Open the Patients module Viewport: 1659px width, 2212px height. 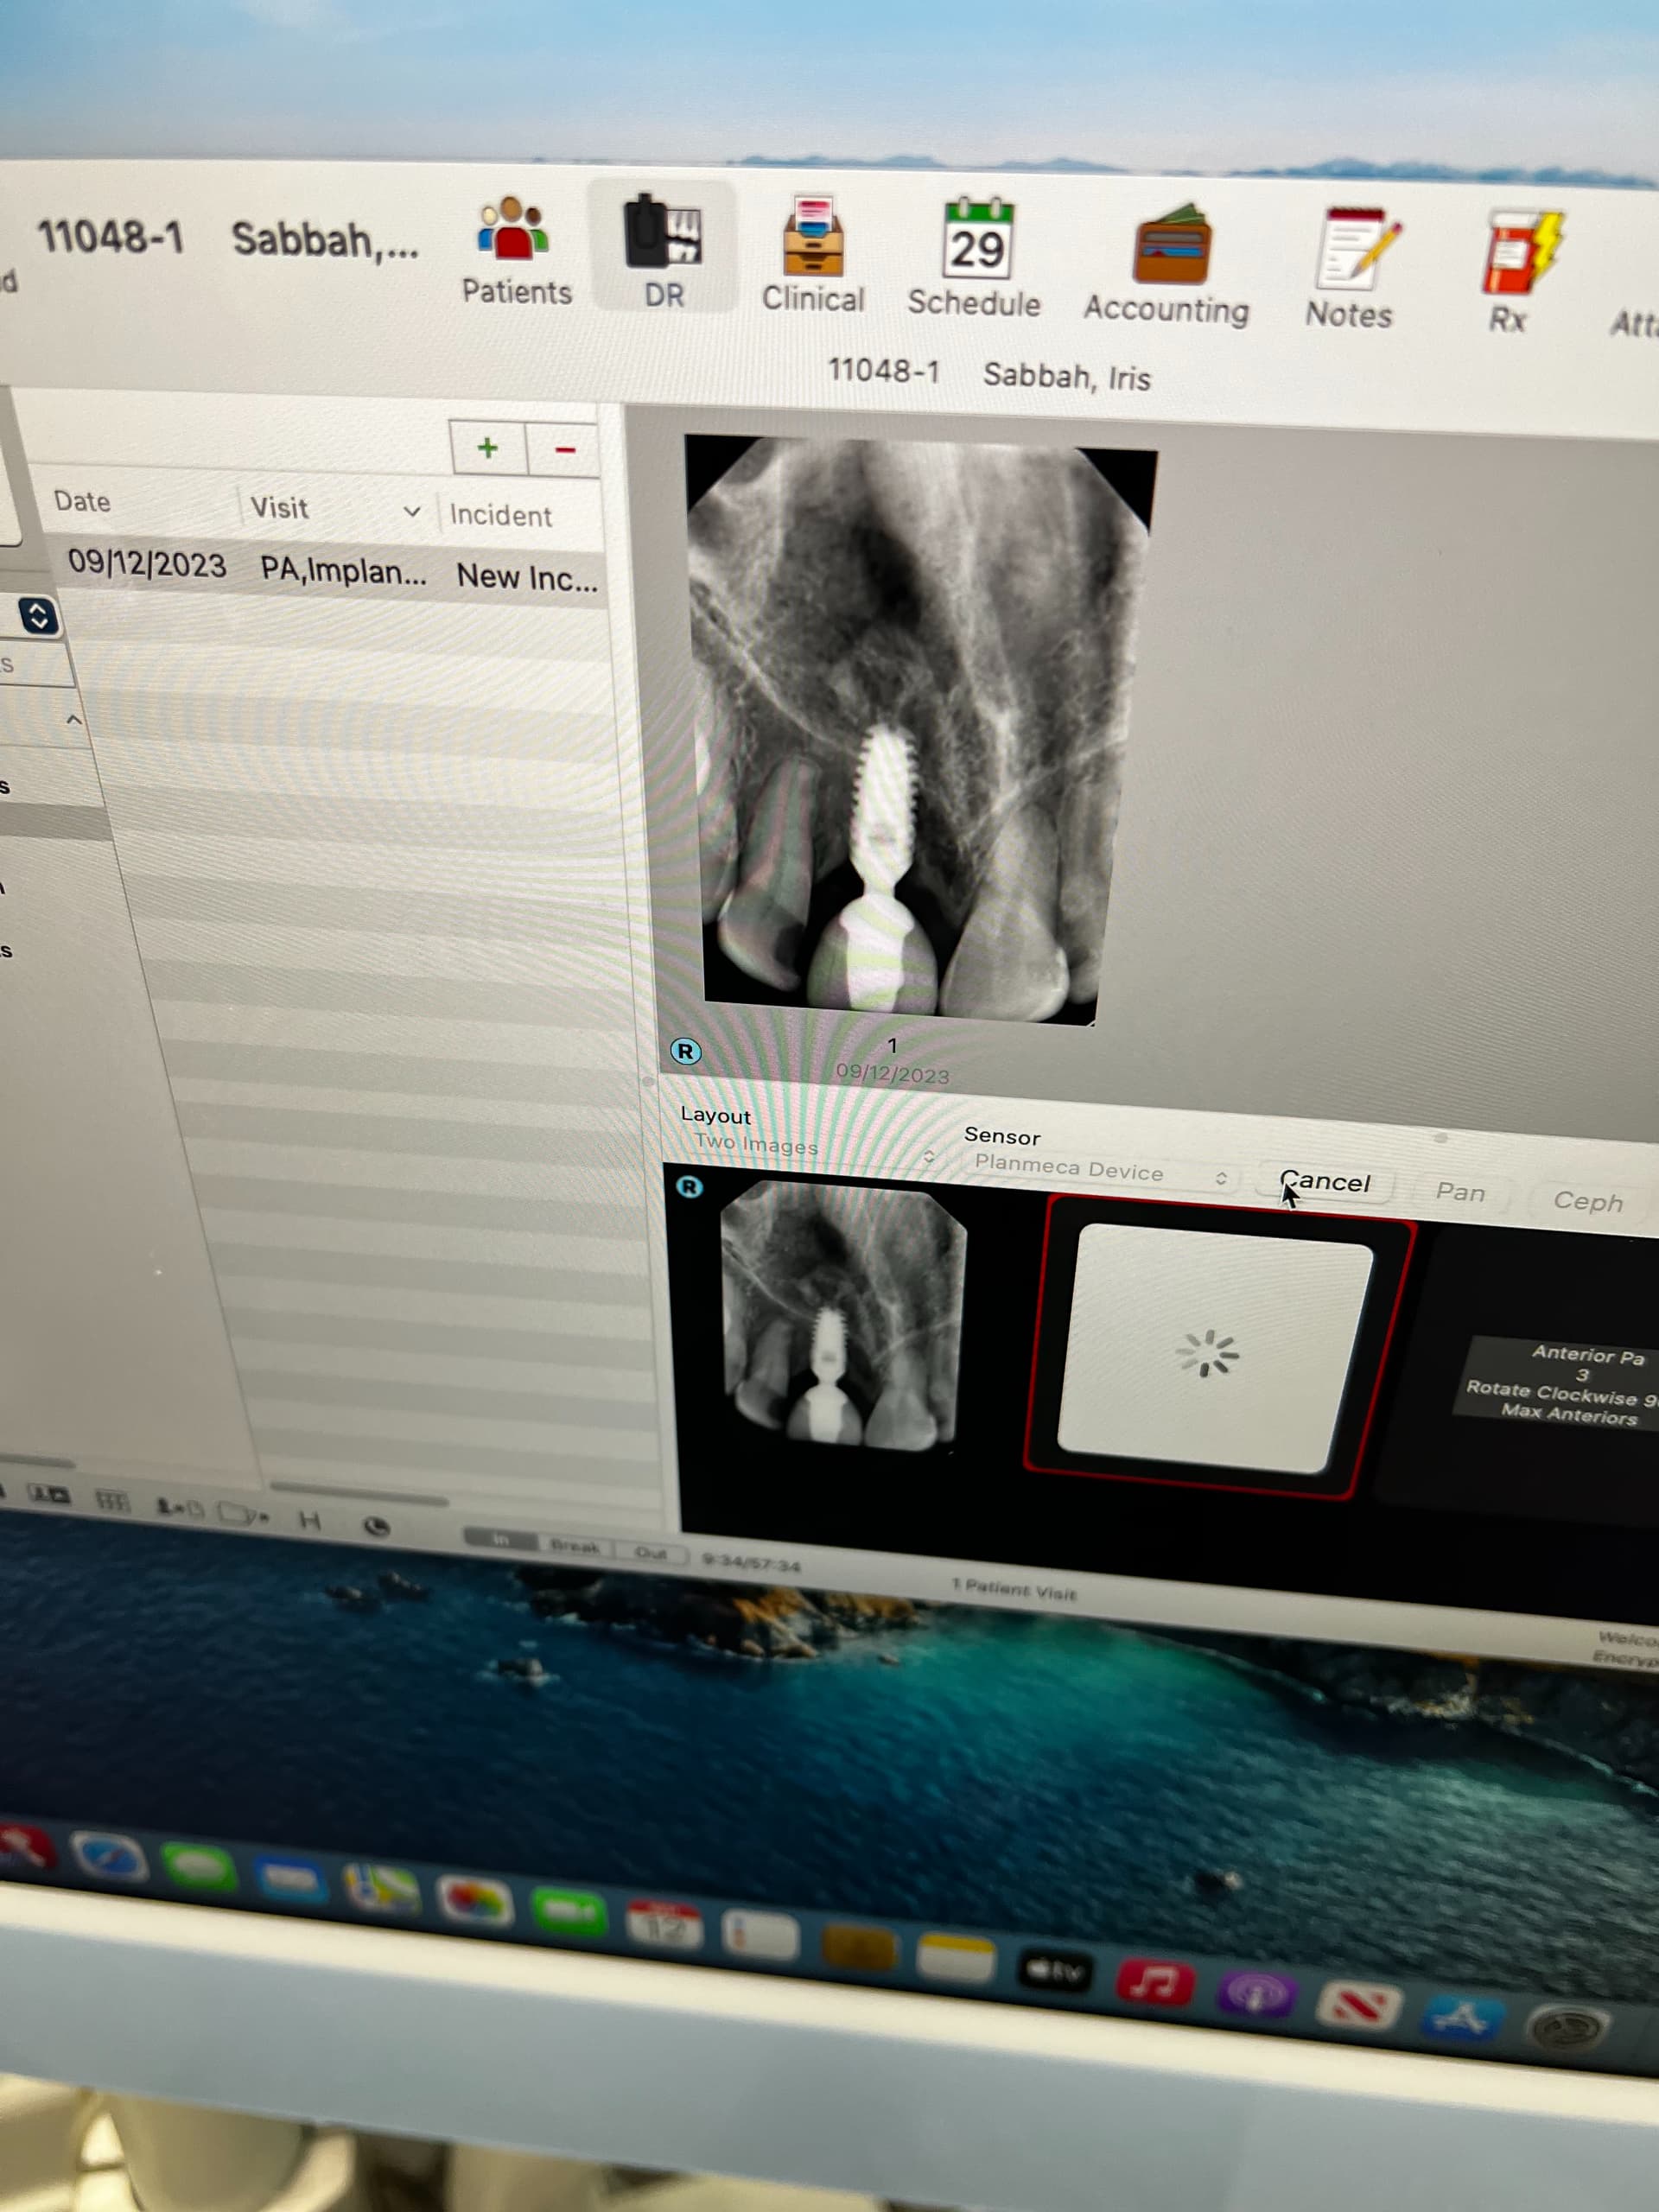pyautogui.click(x=516, y=253)
